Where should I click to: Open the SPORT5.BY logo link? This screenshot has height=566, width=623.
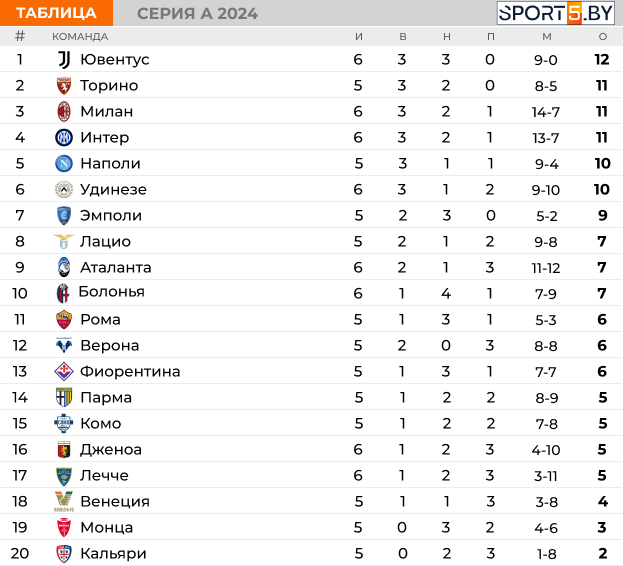pos(556,13)
